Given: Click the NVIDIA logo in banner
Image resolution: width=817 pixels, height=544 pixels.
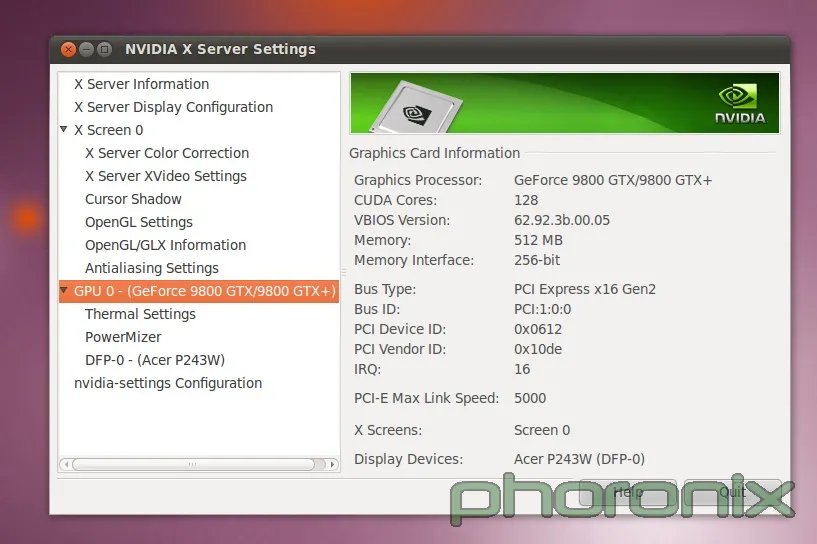Looking at the screenshot, I should (x=740, y=105).
